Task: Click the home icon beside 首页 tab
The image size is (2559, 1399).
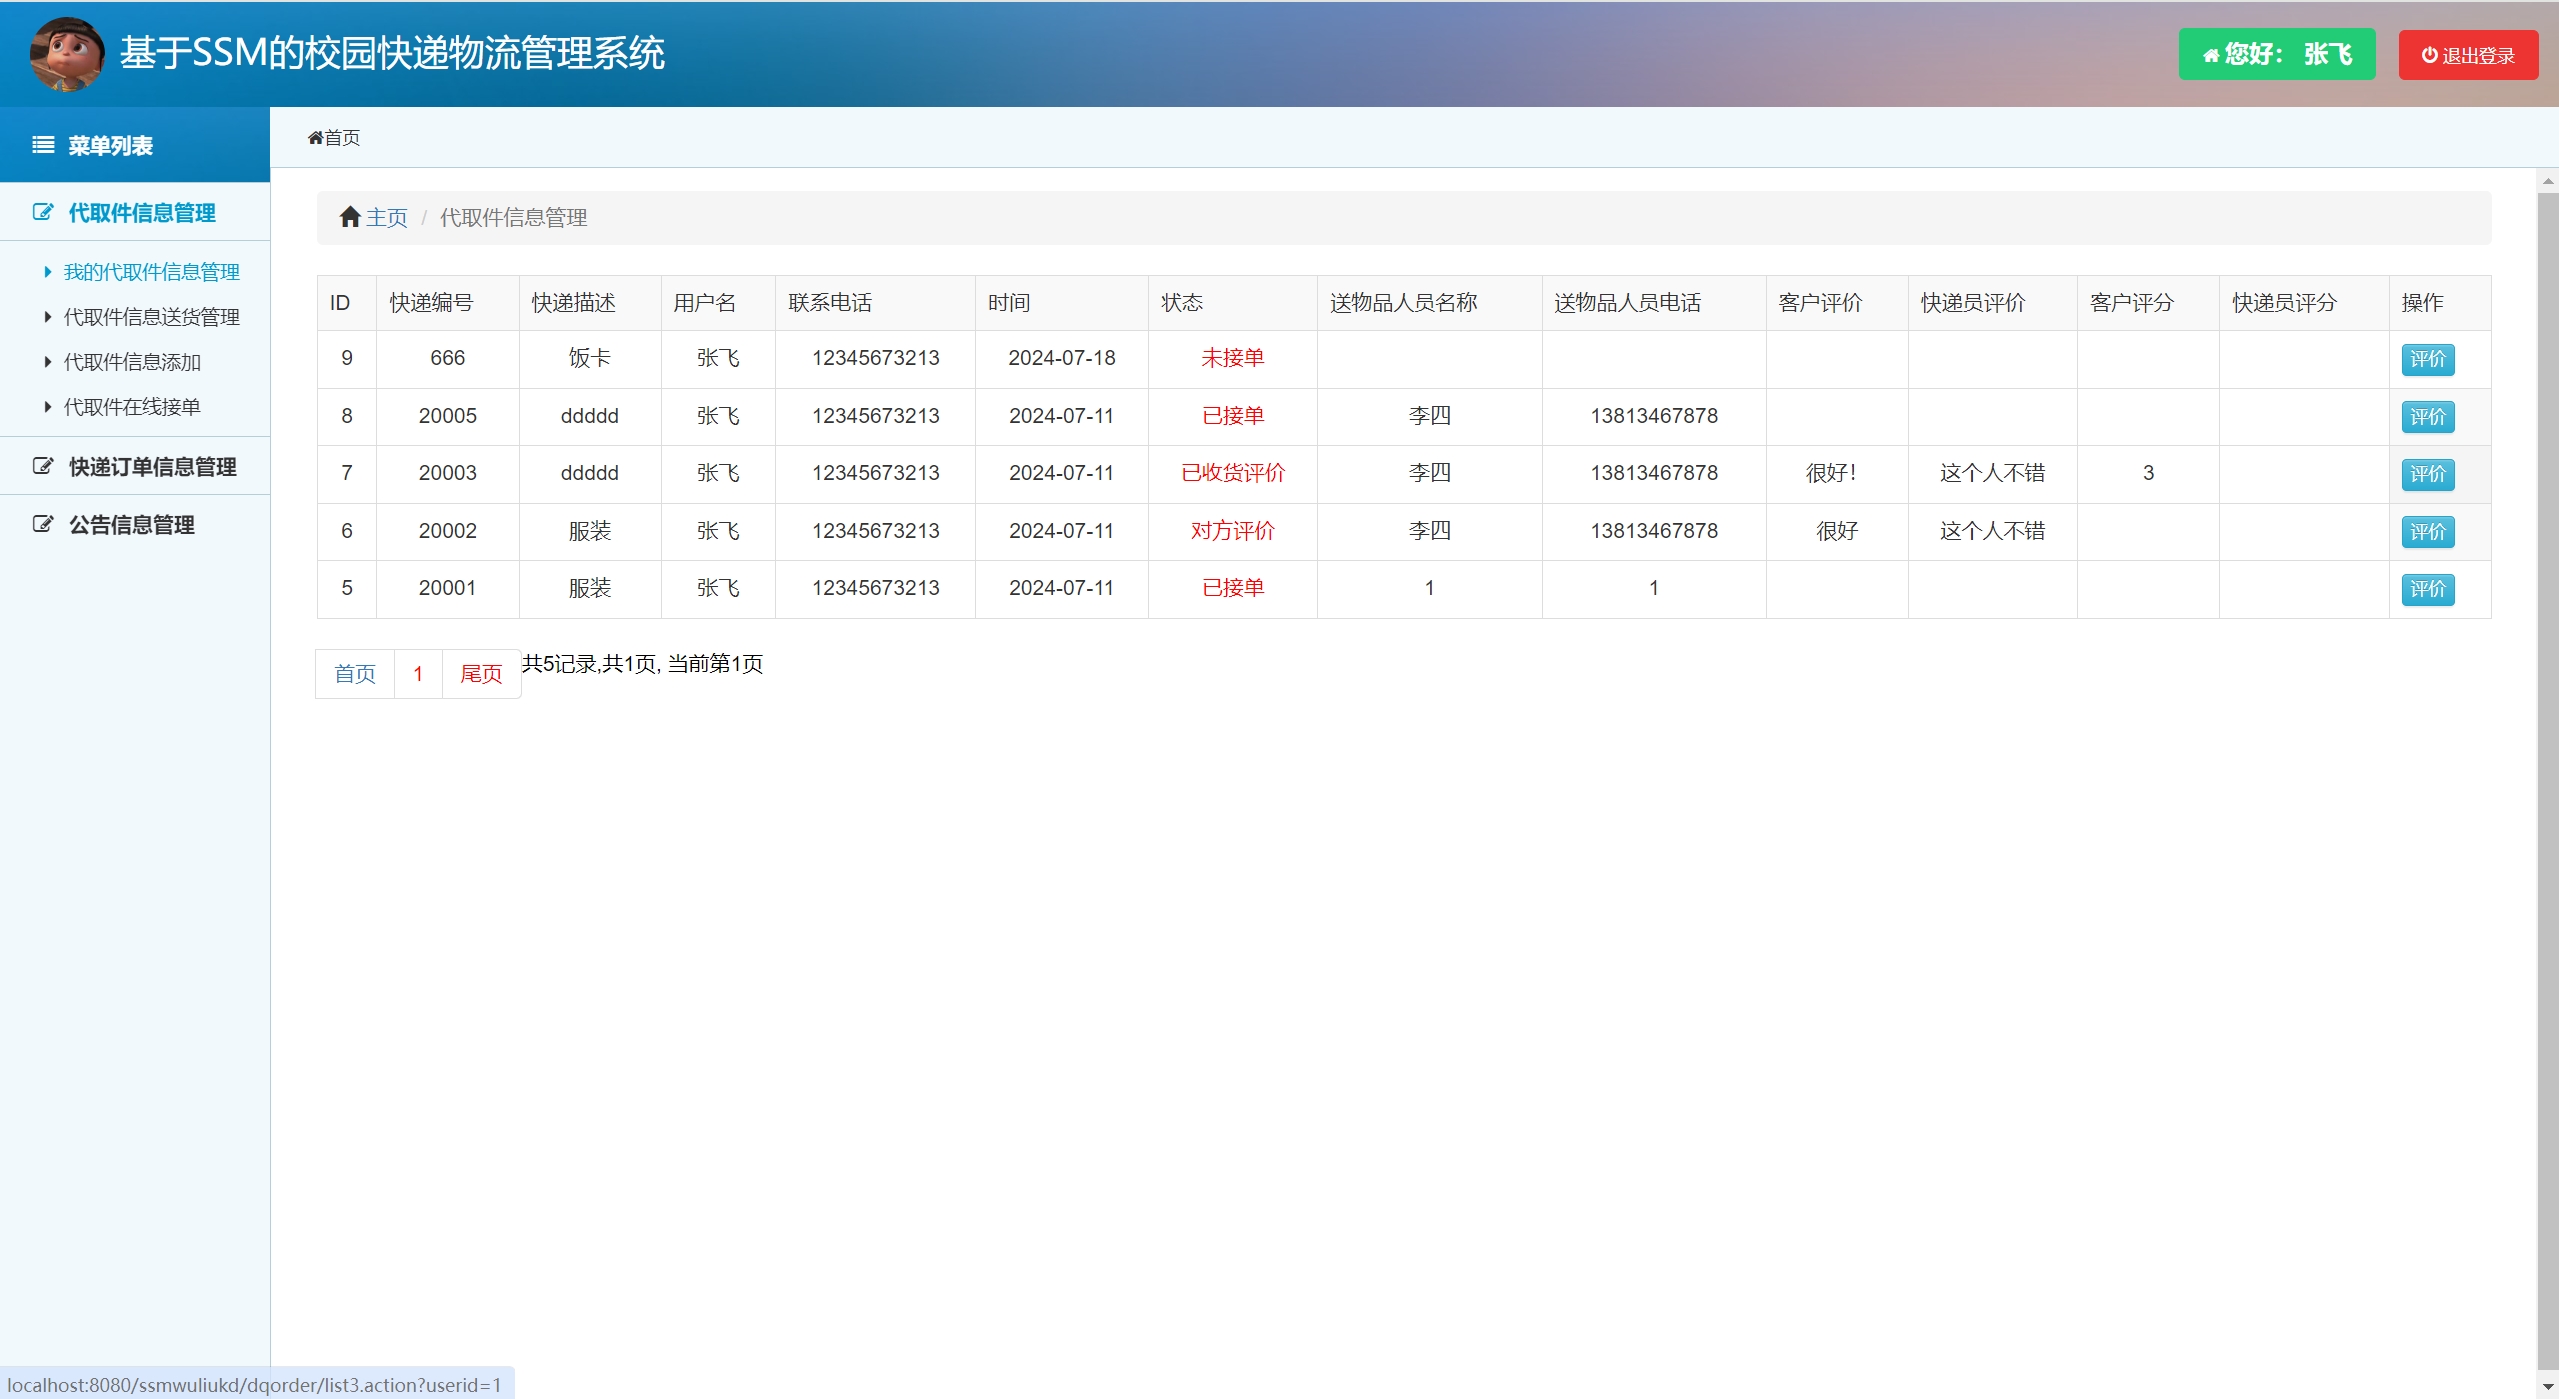Action: point(316,138)
